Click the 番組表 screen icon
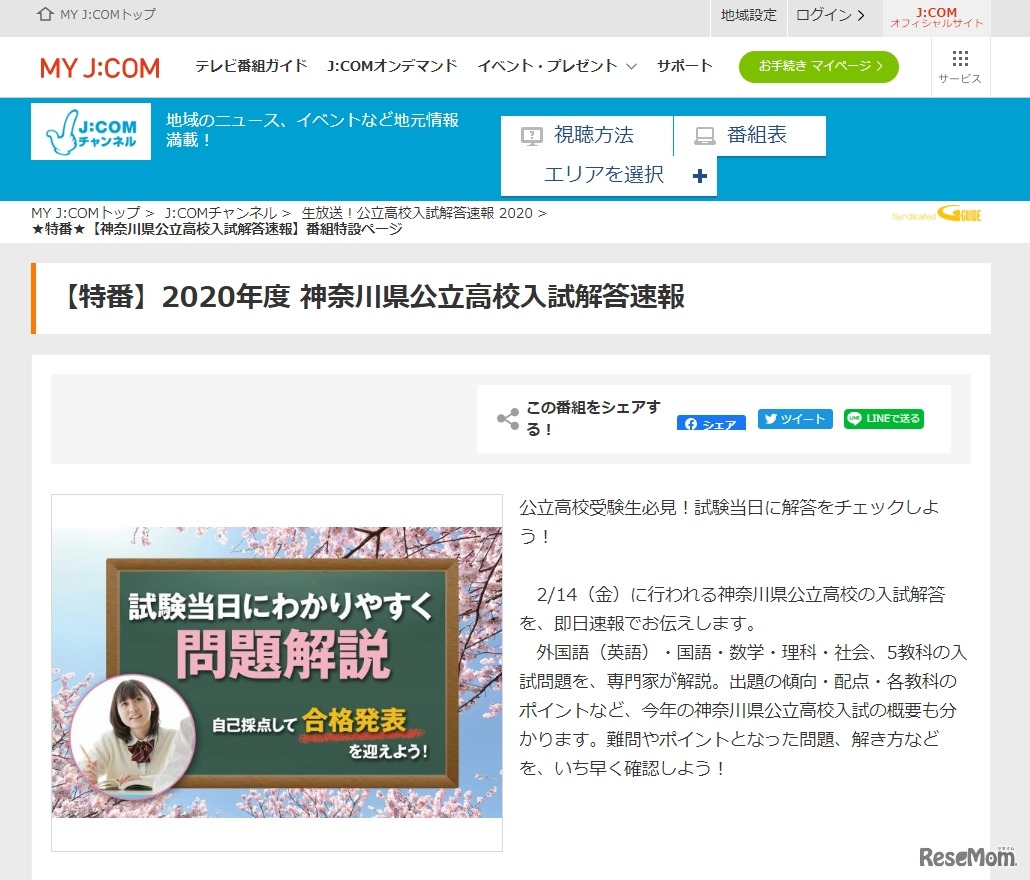This screenshot has height=880, width=1030. coord(706,135)
